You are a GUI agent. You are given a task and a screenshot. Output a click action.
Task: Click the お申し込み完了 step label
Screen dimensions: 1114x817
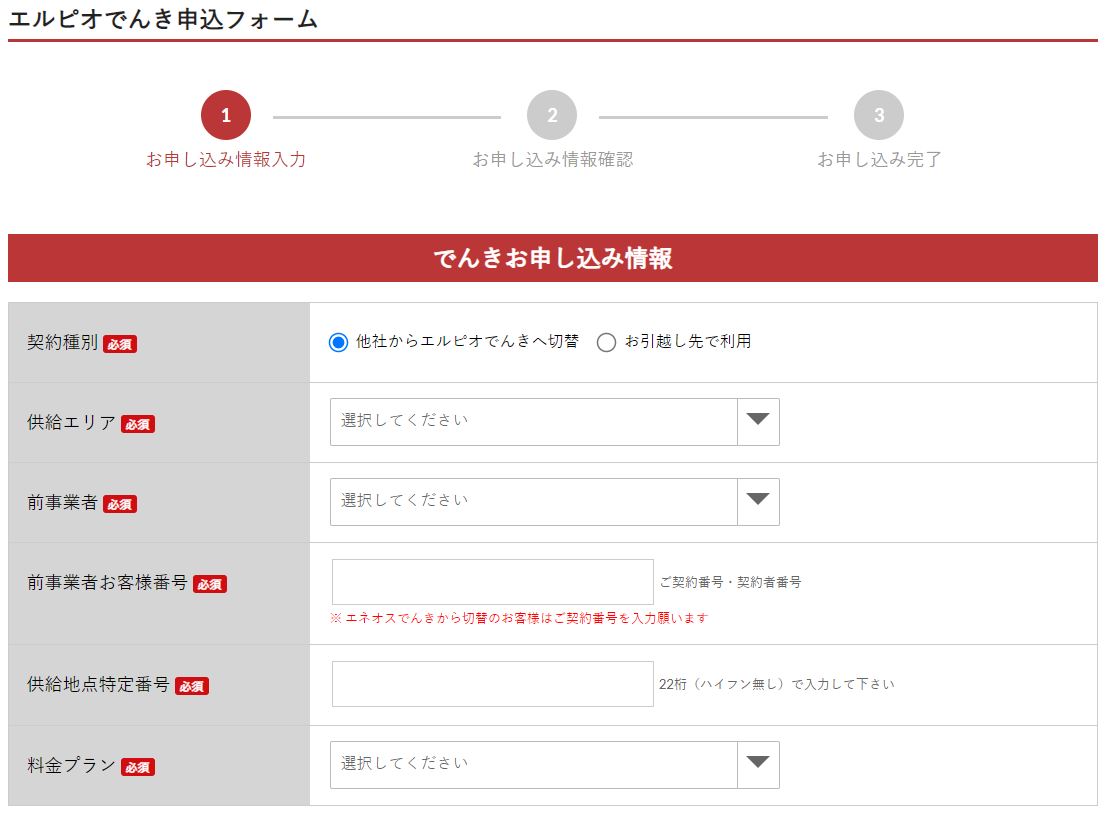880,159
